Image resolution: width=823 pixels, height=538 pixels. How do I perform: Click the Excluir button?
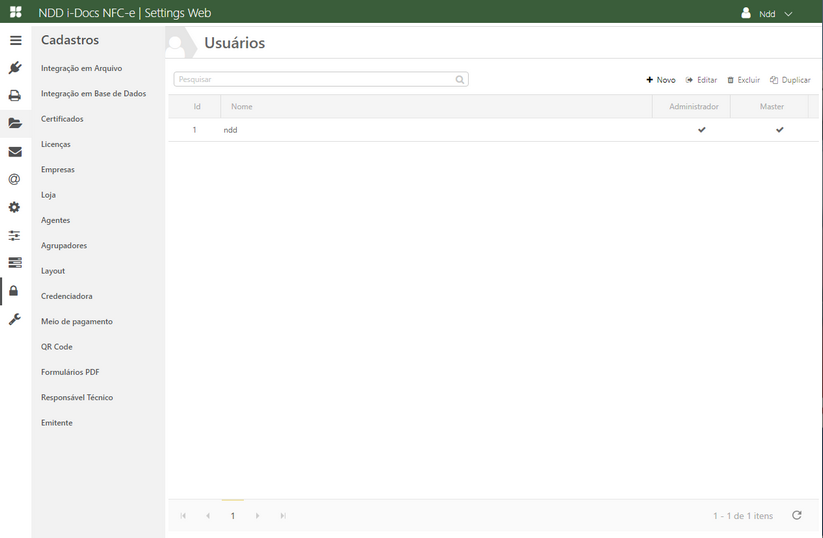pyautogui.click(x=744, y=80)
